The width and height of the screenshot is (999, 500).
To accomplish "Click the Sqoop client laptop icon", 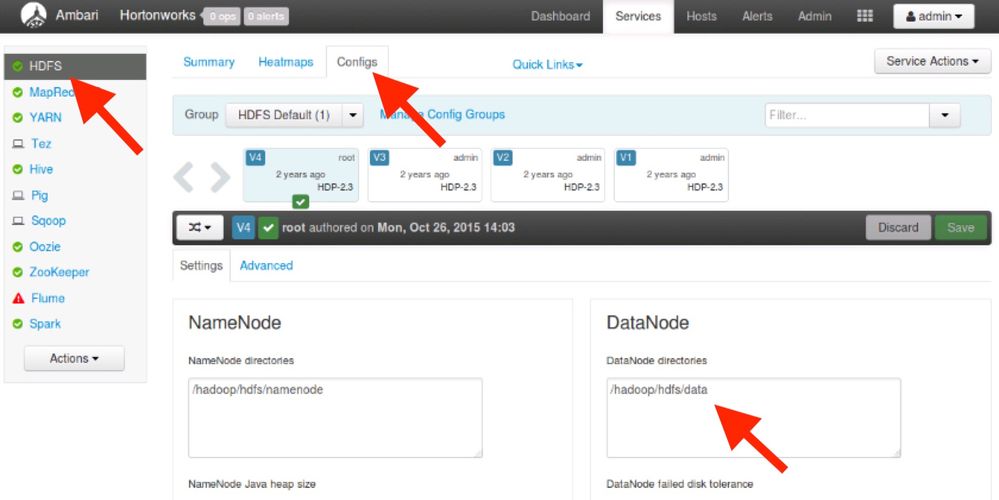I will 18,221.
